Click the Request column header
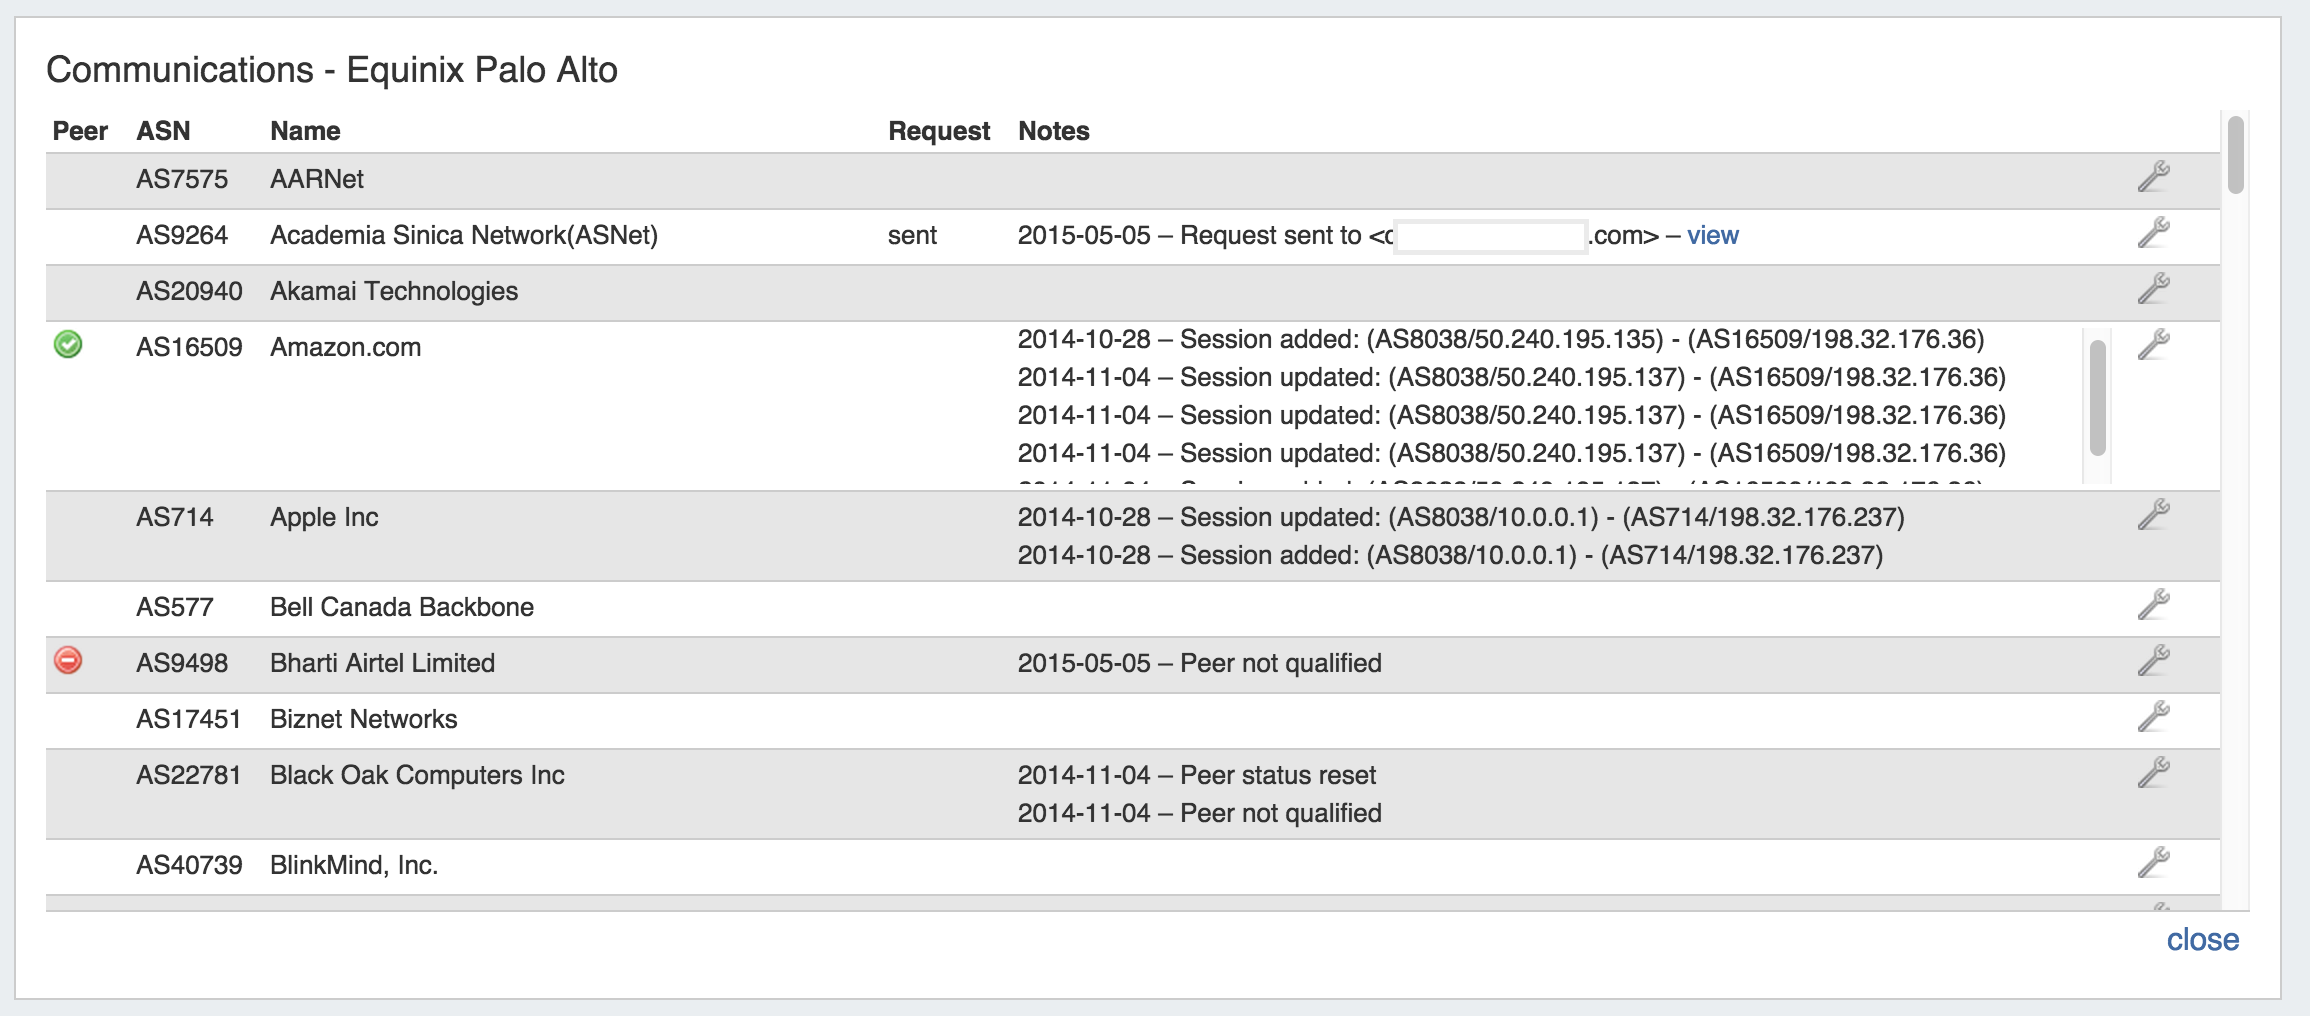Image resolution: width=2310 pixels, height=1016 pixels. [x=938, y=131]
